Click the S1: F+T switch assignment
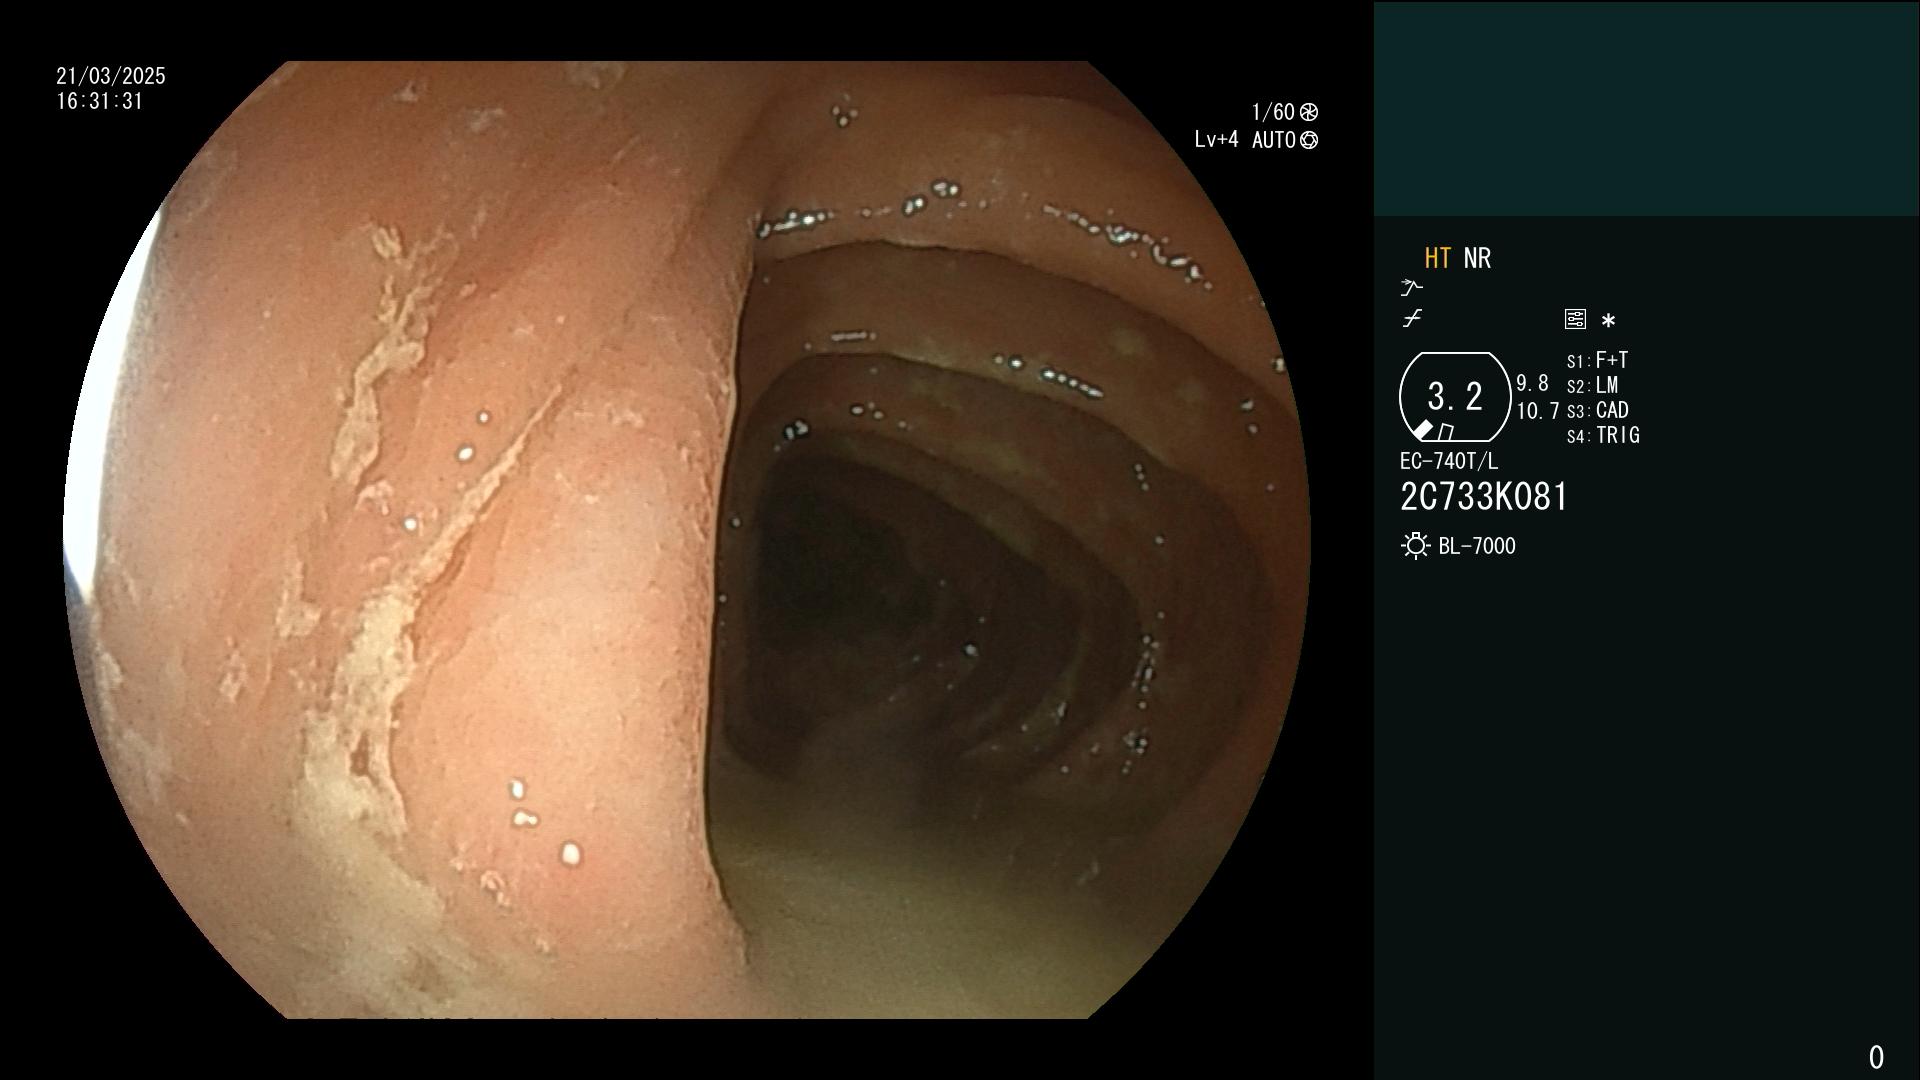1920x1080 pixels. tap(1597, 360)
